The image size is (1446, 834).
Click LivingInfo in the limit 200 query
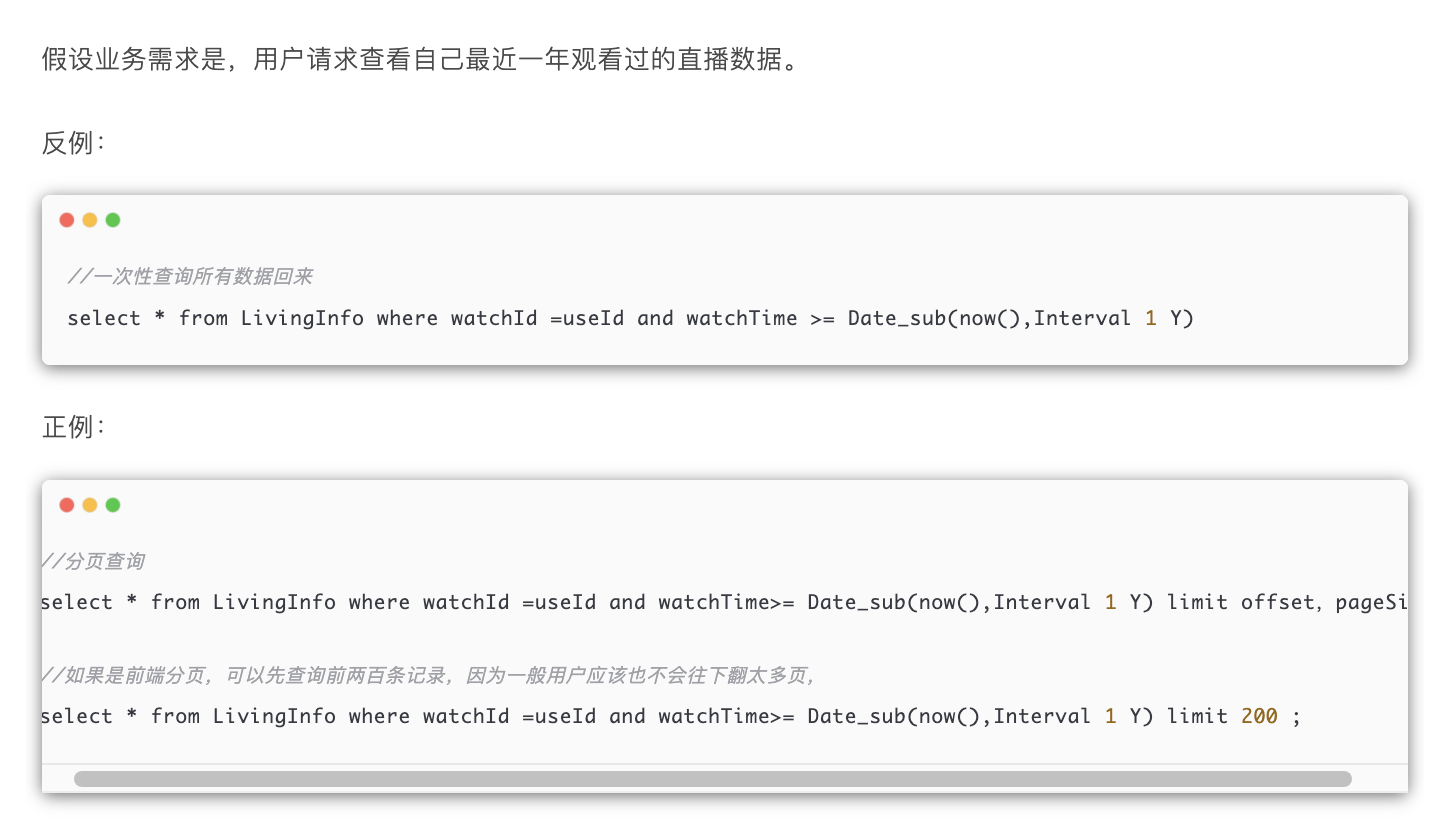coord(274,716)
